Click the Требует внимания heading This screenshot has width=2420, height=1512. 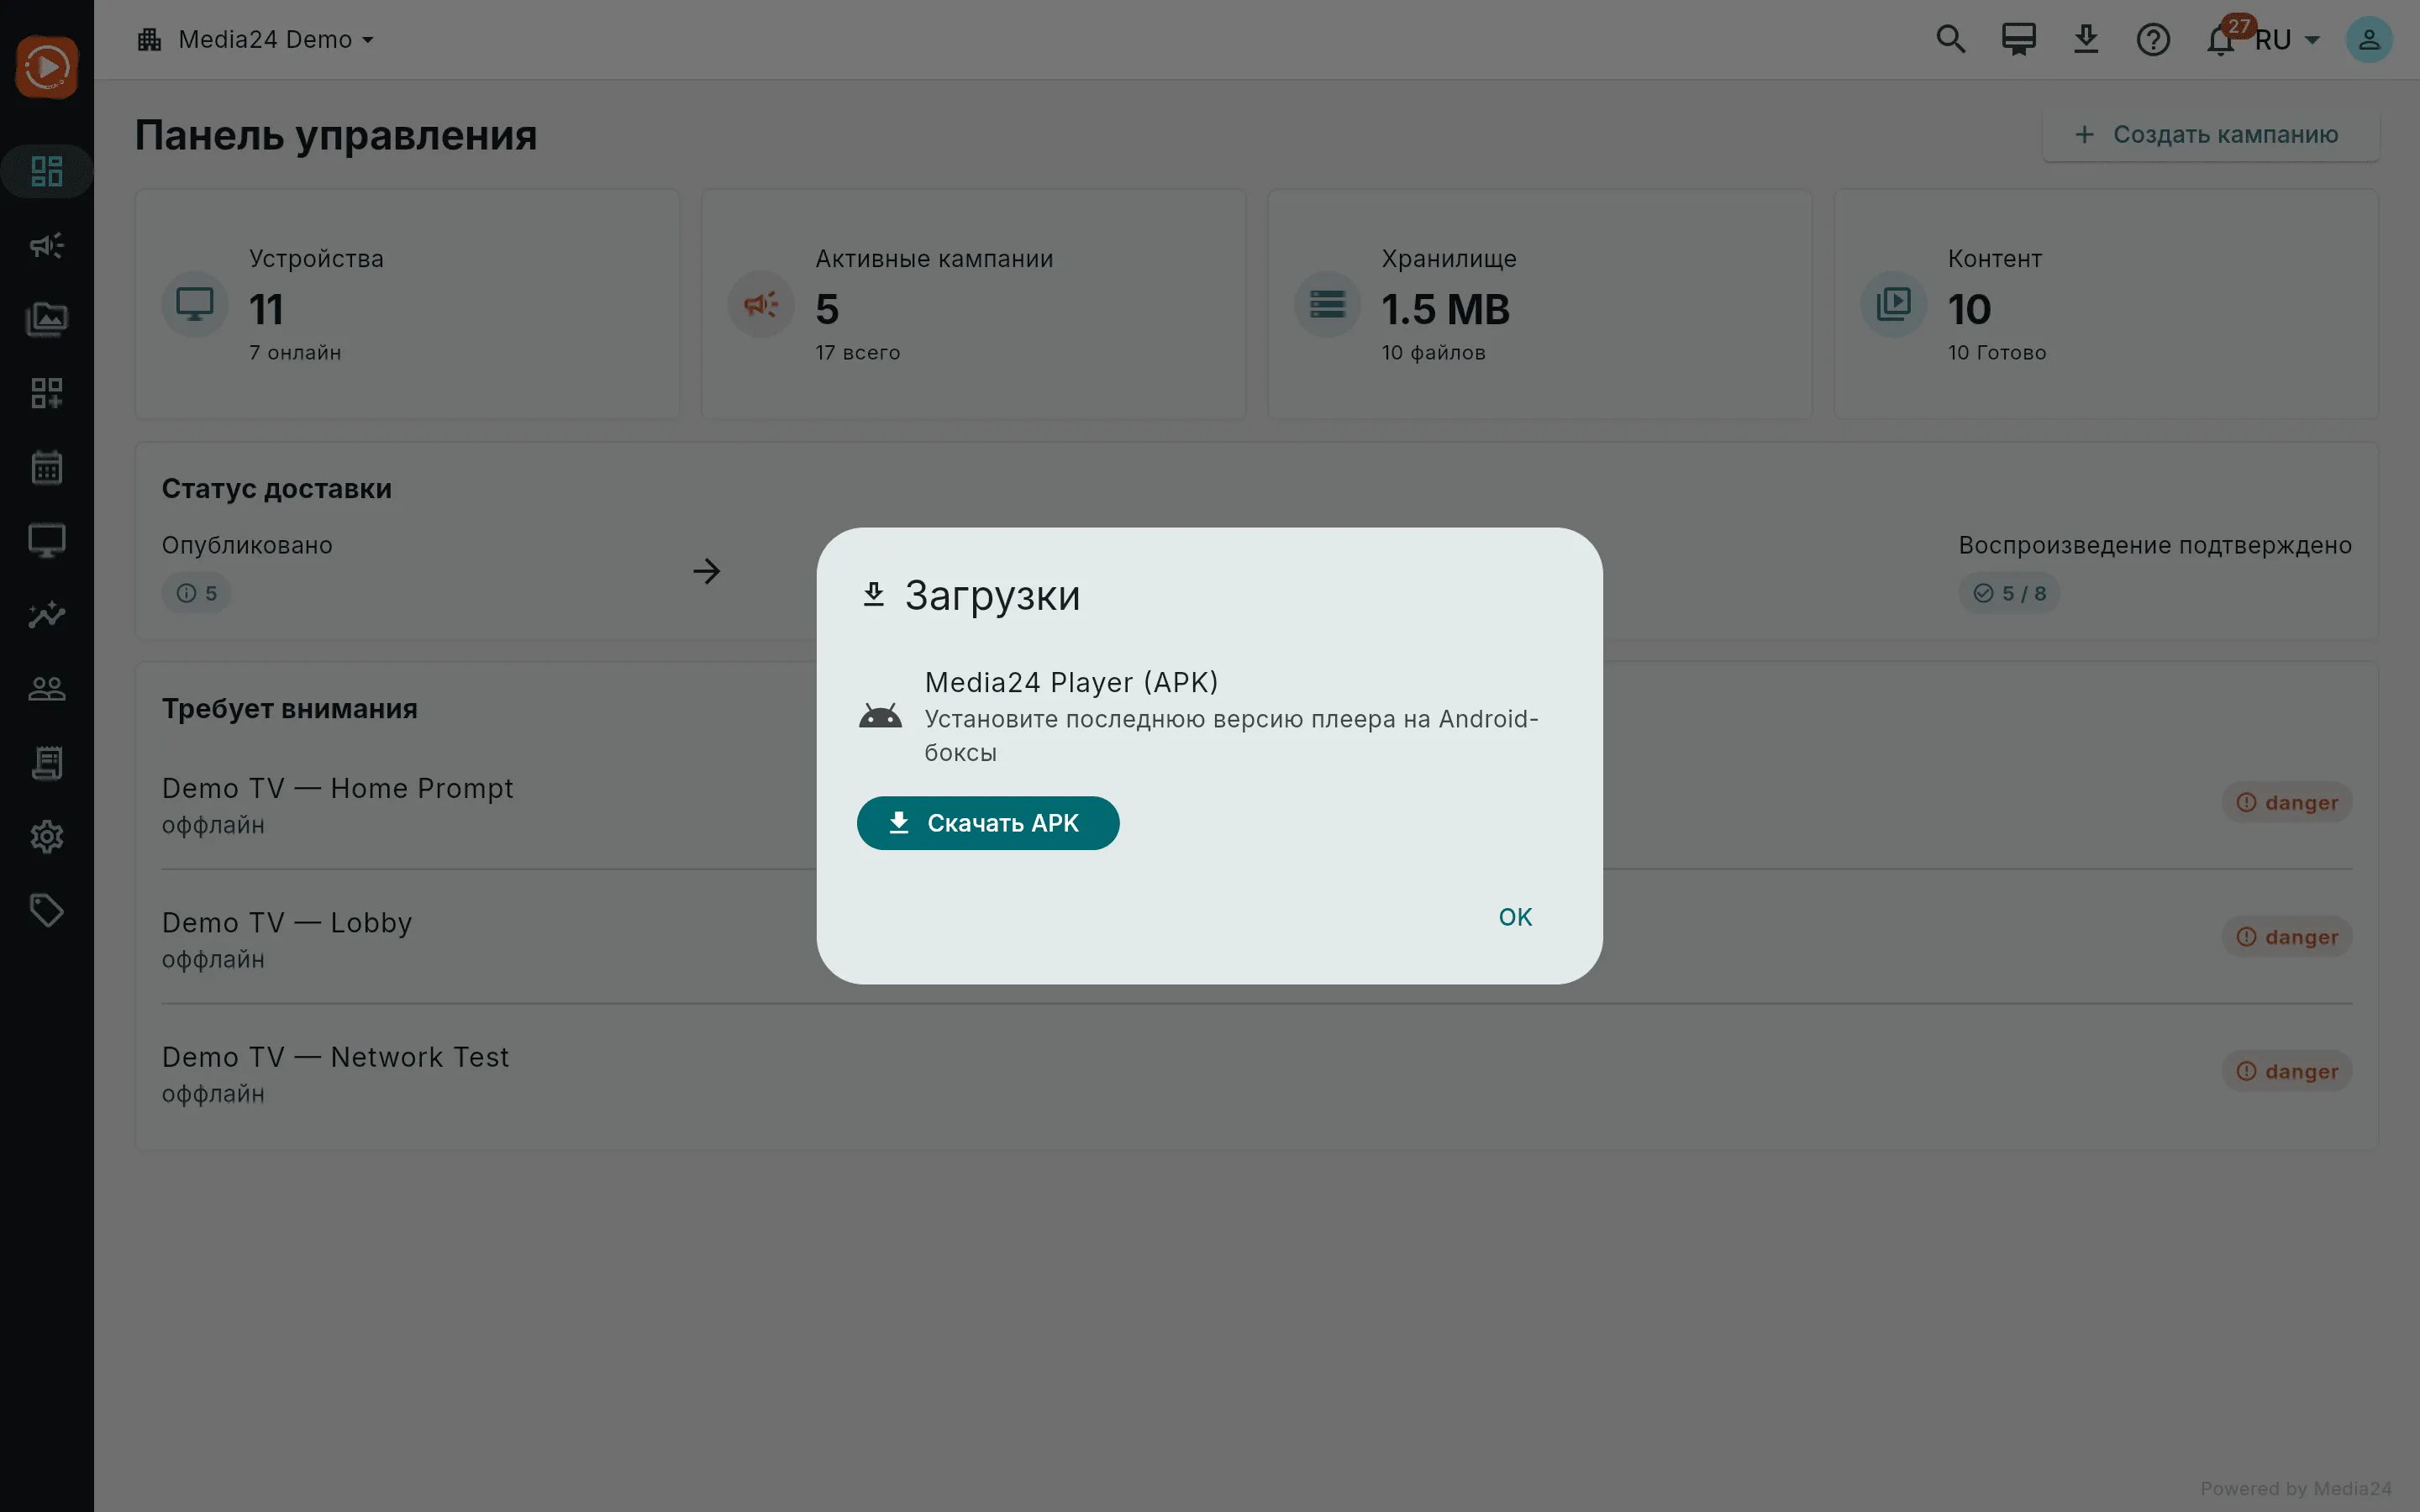290,709
